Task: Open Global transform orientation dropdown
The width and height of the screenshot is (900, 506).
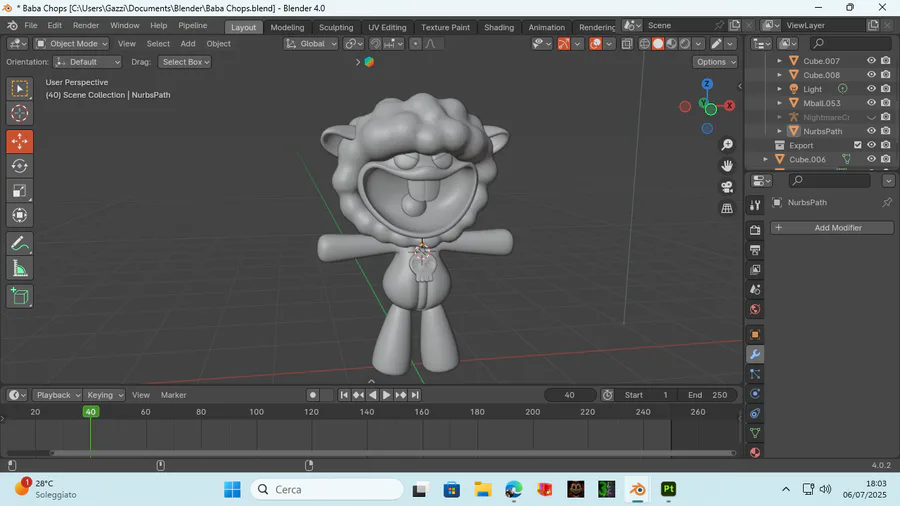Action: point(311,44)
